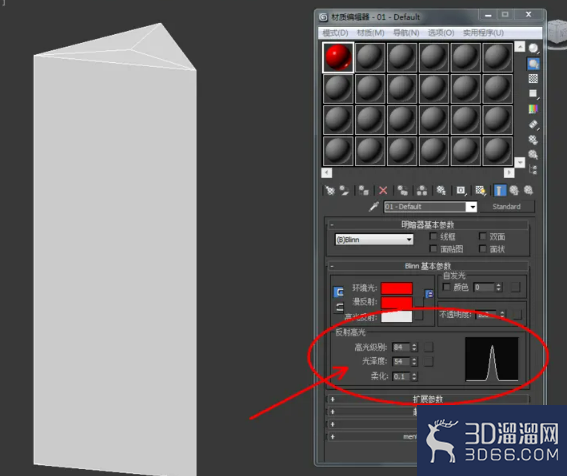Open the 实用程序(U) menu
This screenshot has height=476, width=567.
[x=483, y=33]
